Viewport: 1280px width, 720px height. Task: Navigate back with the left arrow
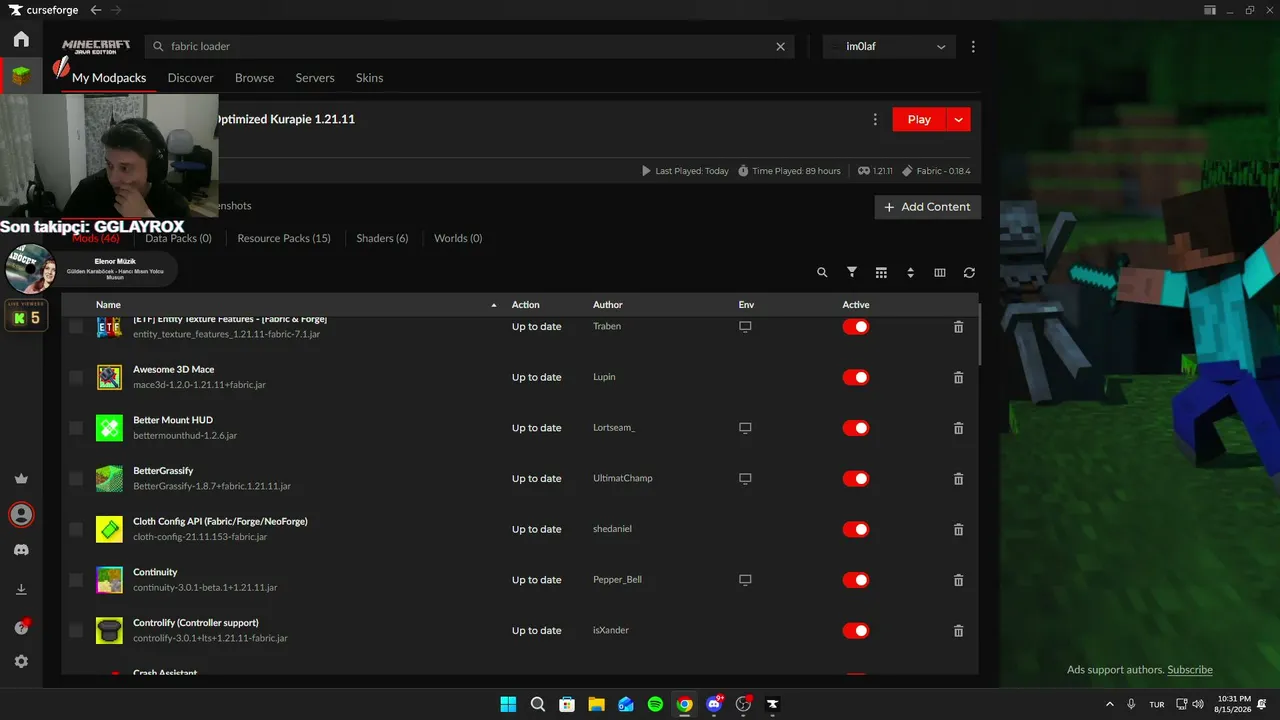(x=96, y=10)
